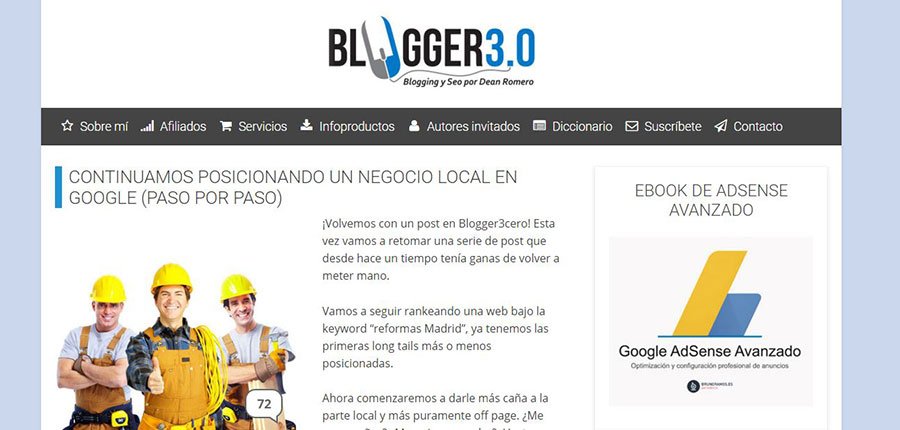900x430 pixels.
Task: Open the Infoproductos menu item
Action: click(x=357, y=126)
